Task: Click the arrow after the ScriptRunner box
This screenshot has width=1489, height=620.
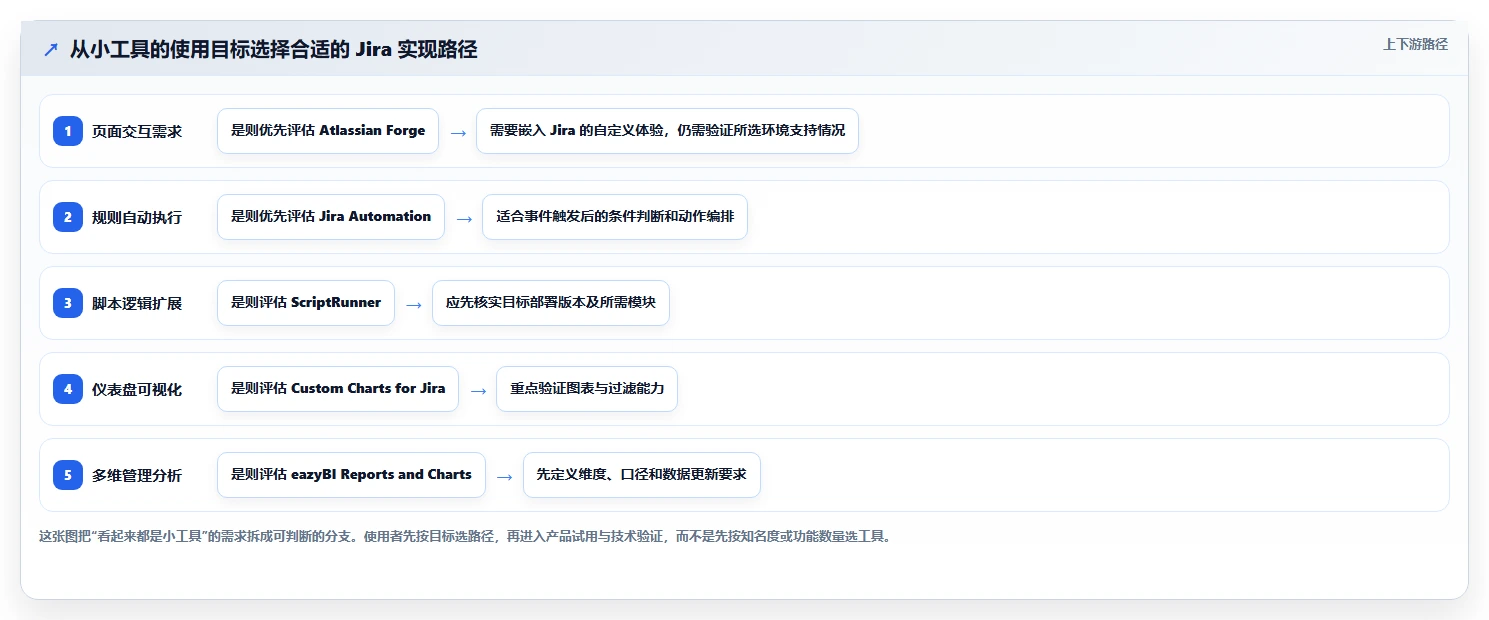Action: pos(414,304)
